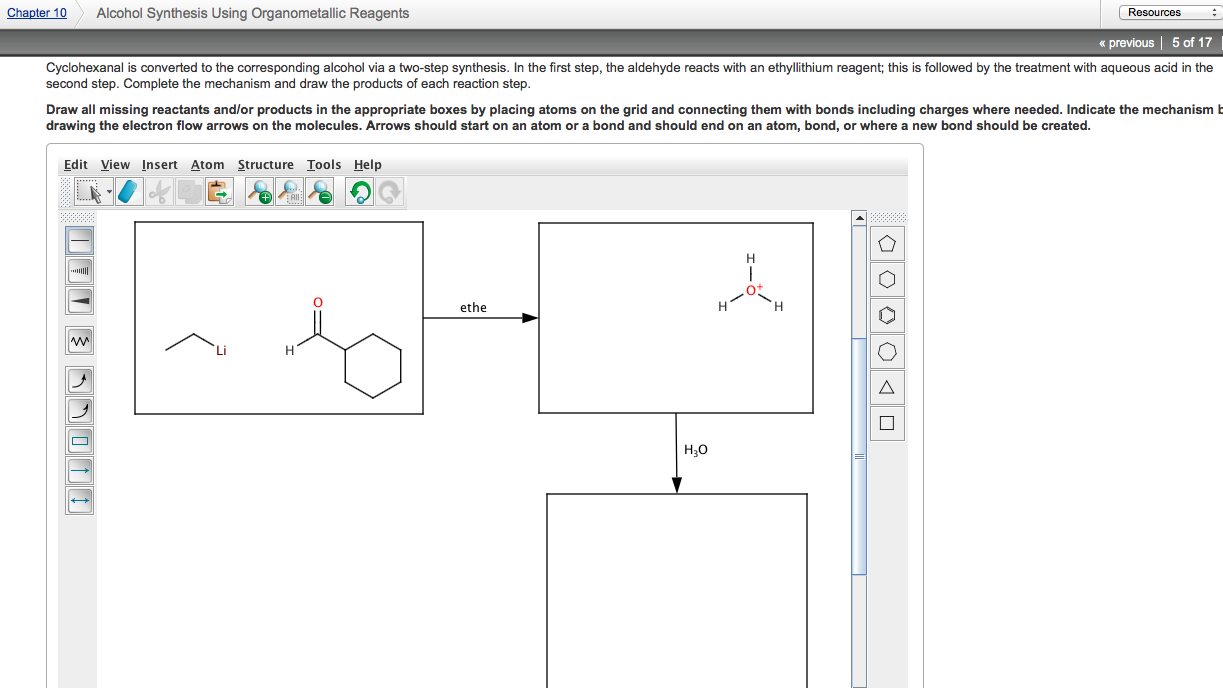
Task: Open the Structure menu
Action: tap(266, 164)
